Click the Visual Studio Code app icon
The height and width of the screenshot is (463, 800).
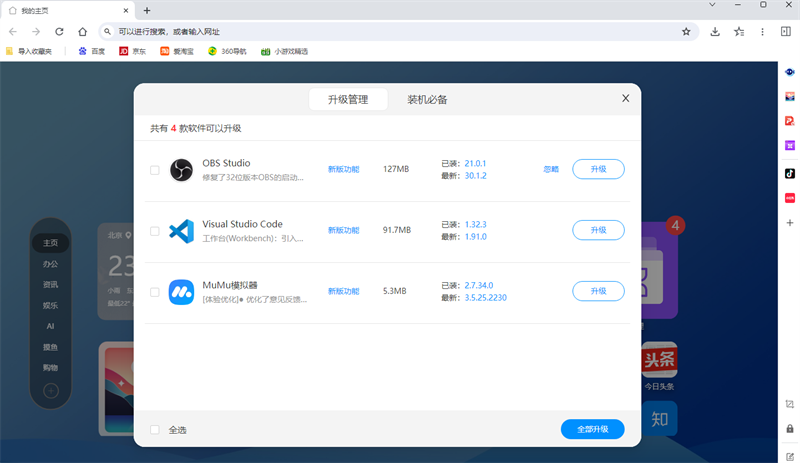pyautogui.click(x=181, y=231)
